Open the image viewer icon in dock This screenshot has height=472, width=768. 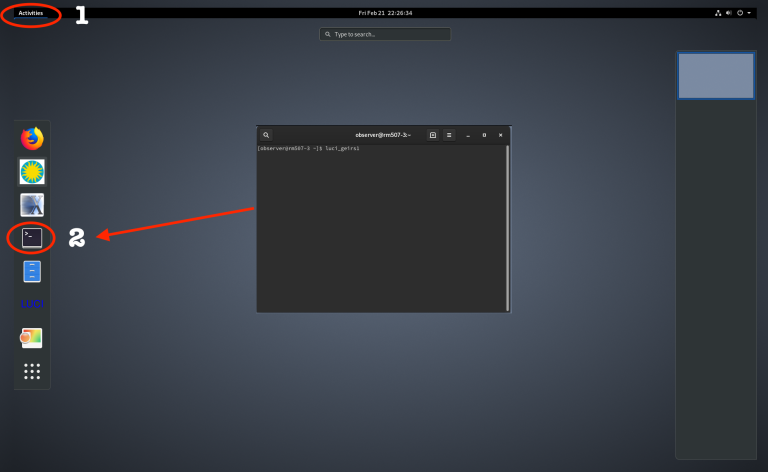coord(31,338)
